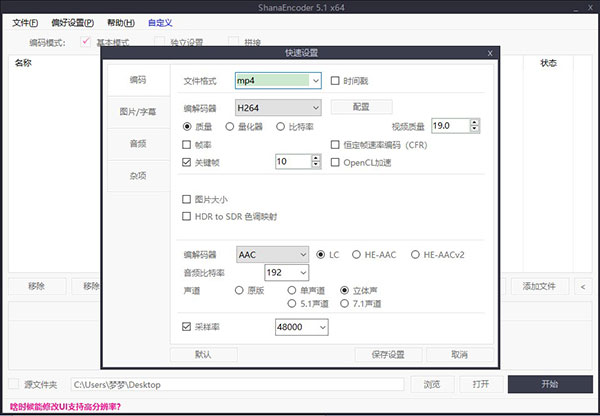Increase 视频质量 with up arrow
The height and width of the screenshot is (416, 600).
coord(474,122)
